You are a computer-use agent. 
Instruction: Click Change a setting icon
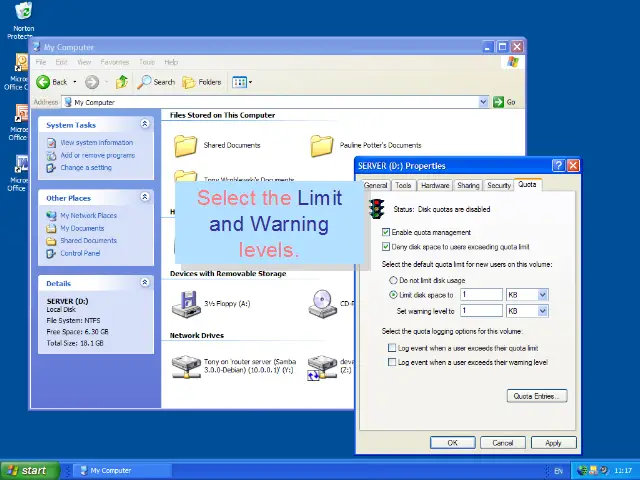pyautogui.click(x=51, y=168)
